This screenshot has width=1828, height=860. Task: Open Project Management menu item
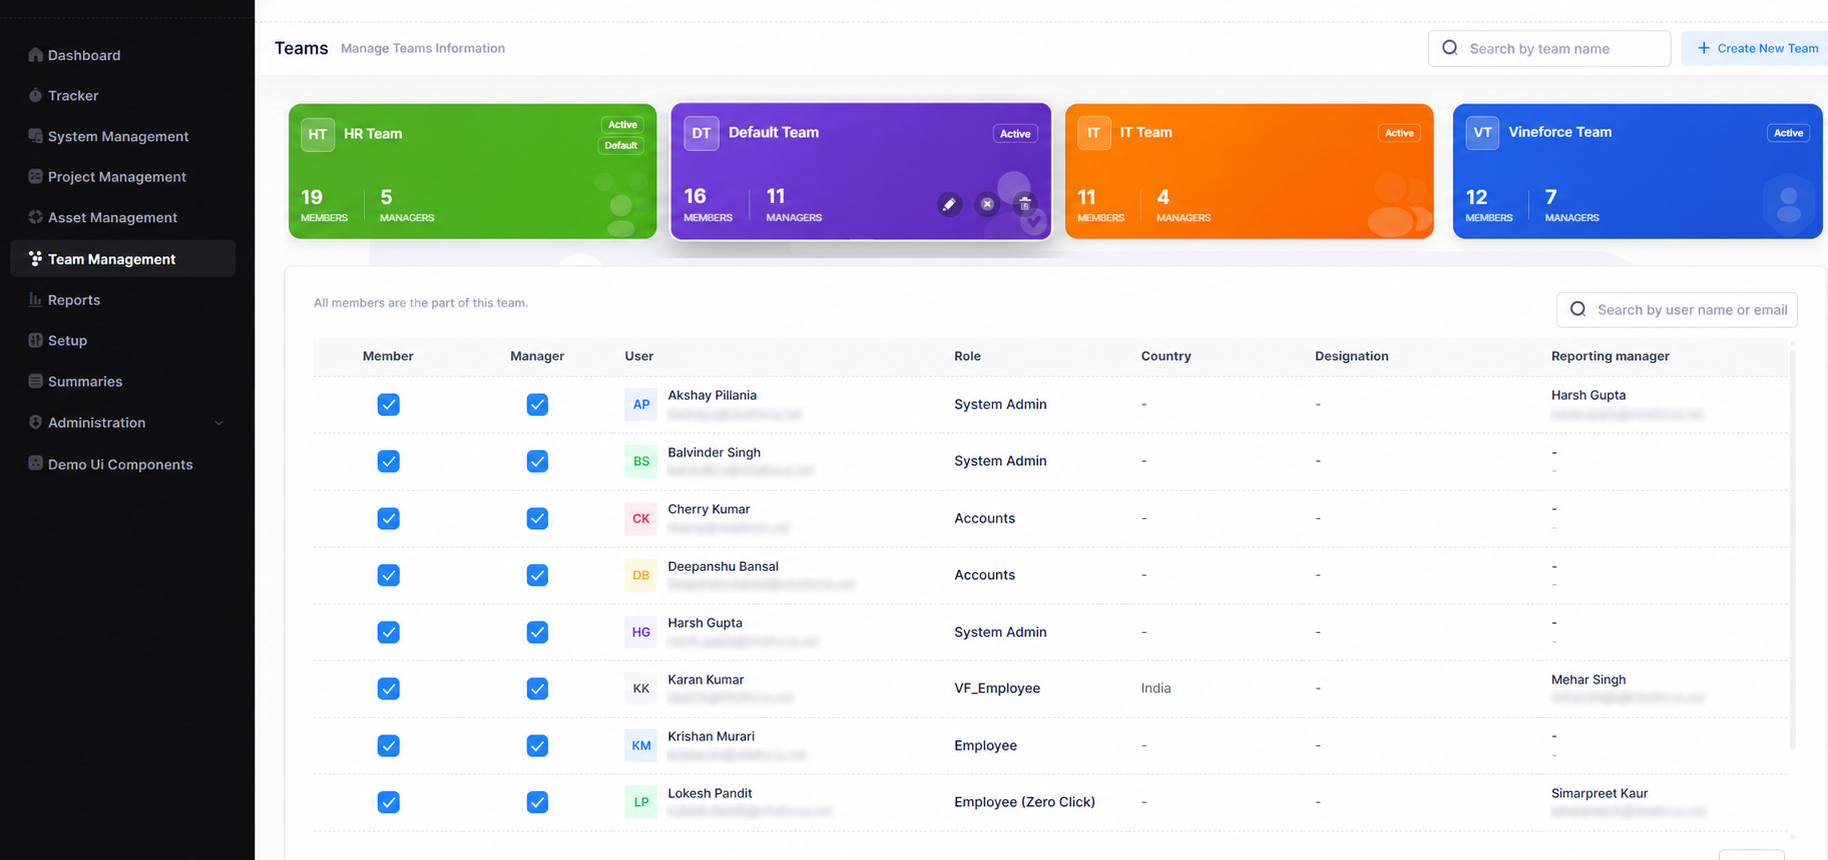pyautogui.click(x=123, y=176)
